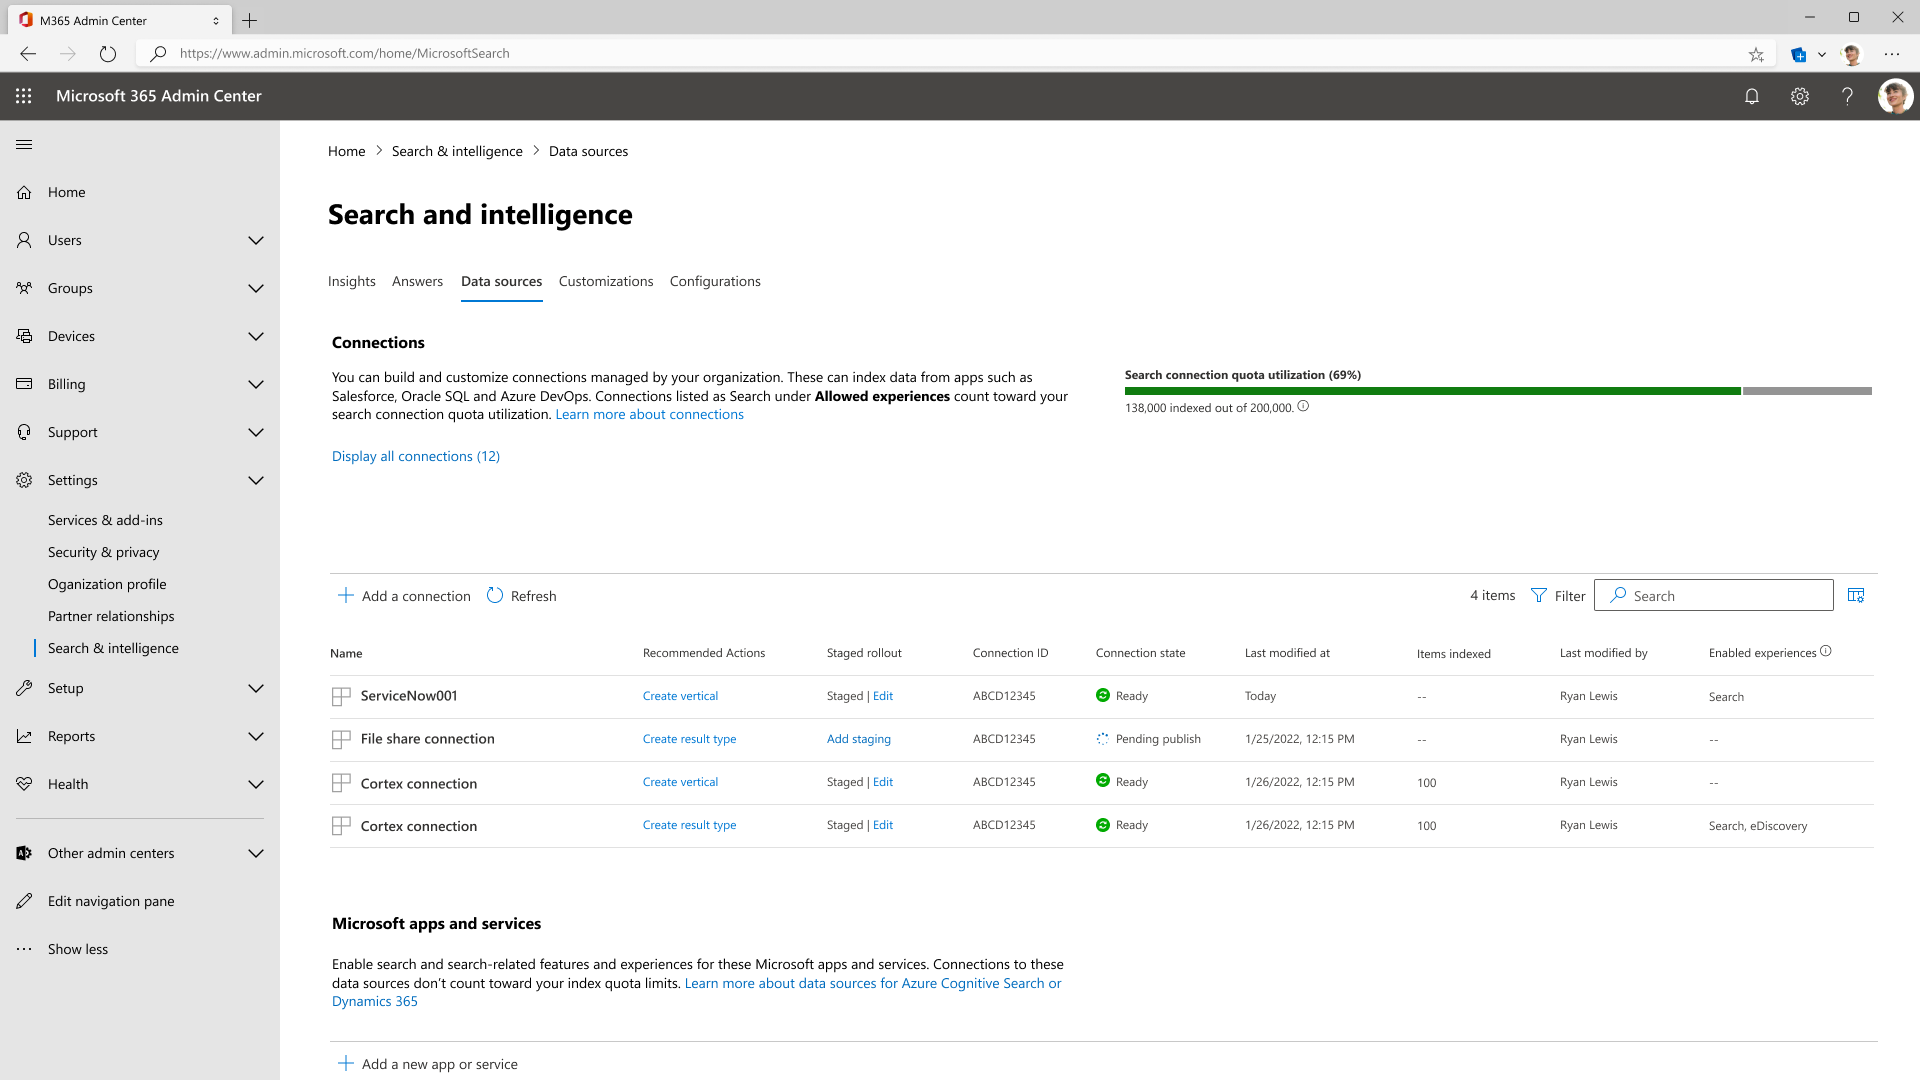Switch to the Insights tab

pos(351,281)
